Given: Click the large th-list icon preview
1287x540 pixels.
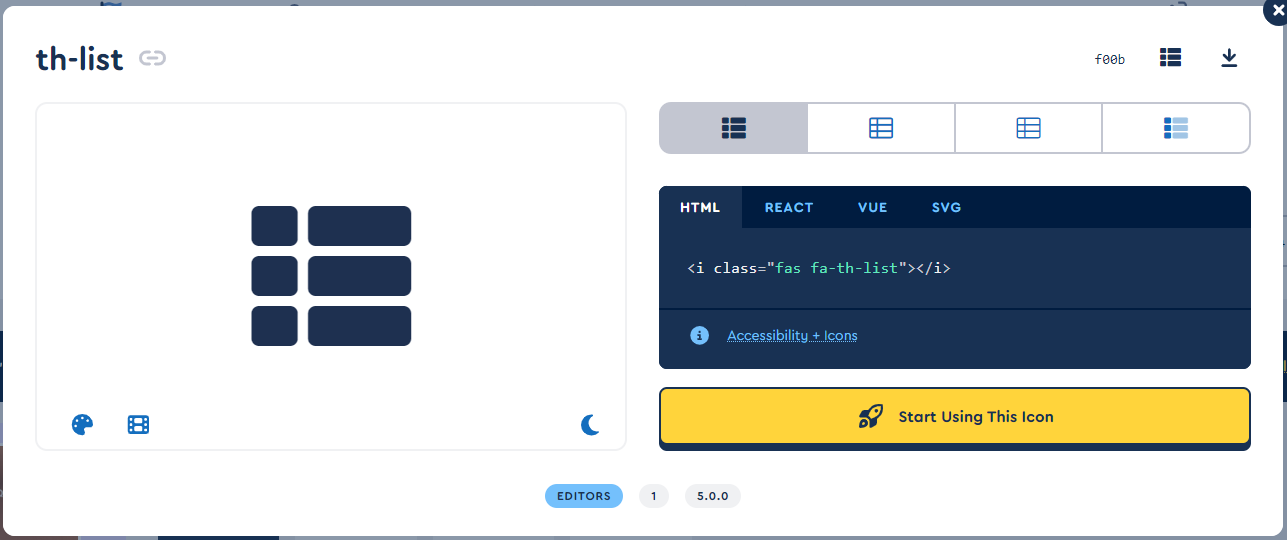Looking at the screenshot, I should 331,276.
